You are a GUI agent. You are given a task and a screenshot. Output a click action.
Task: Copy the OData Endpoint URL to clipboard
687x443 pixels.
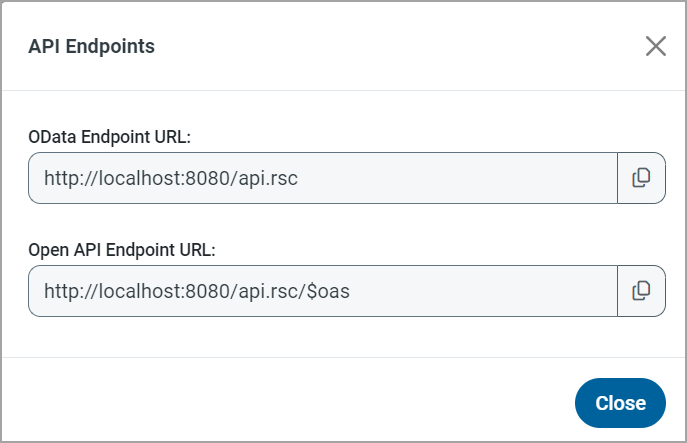pos(641,178)
